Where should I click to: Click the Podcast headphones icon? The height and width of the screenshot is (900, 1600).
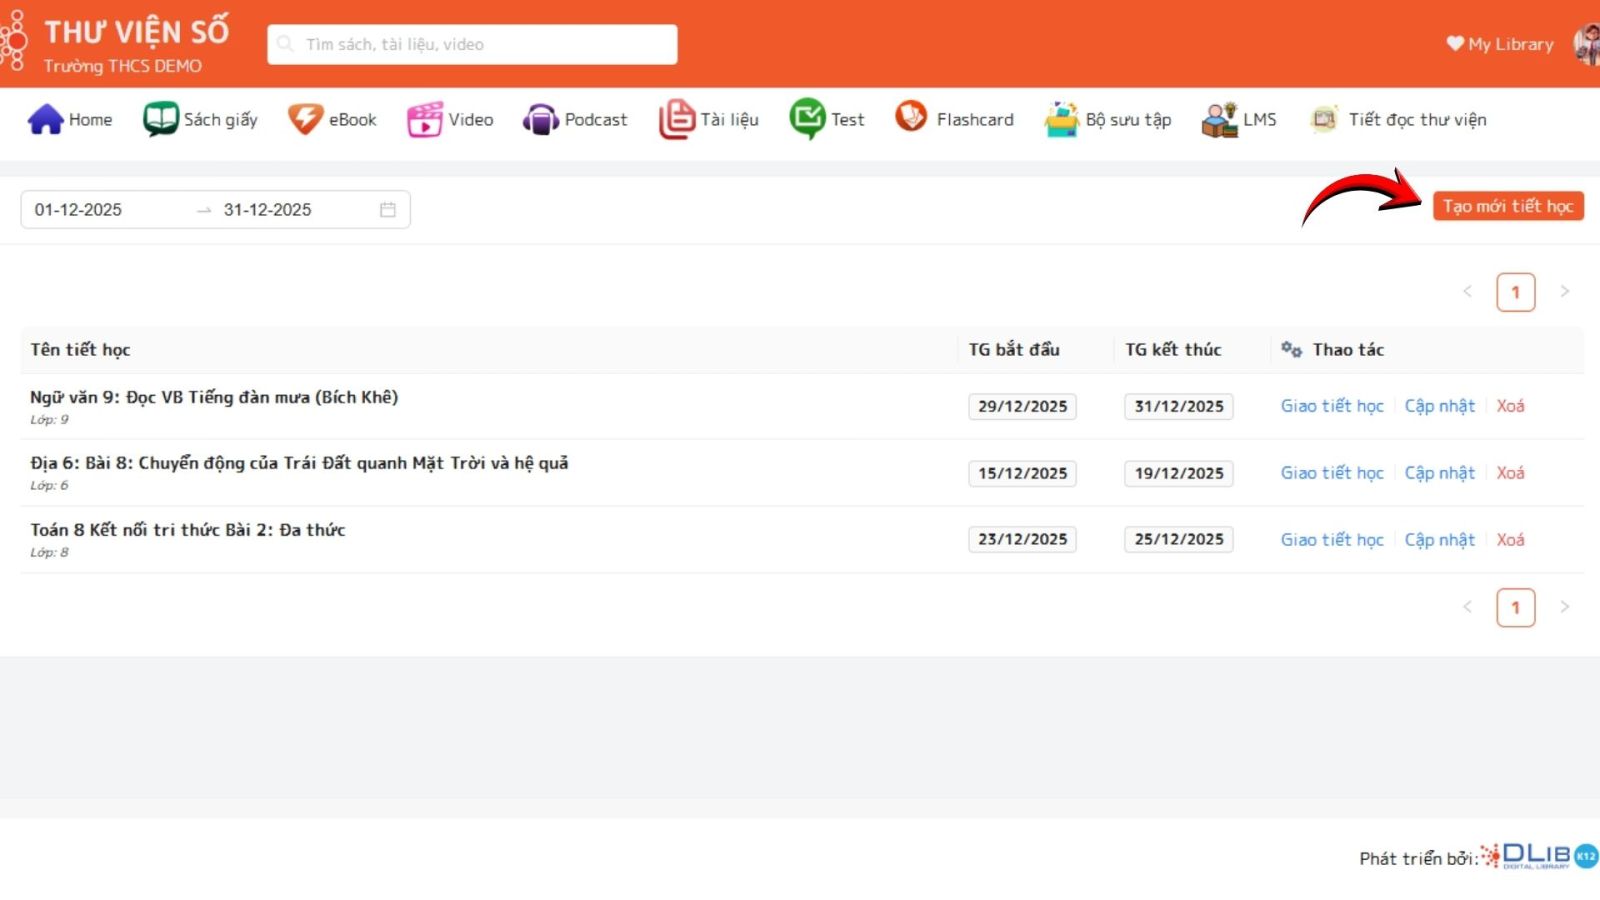[x=540, y=120]
